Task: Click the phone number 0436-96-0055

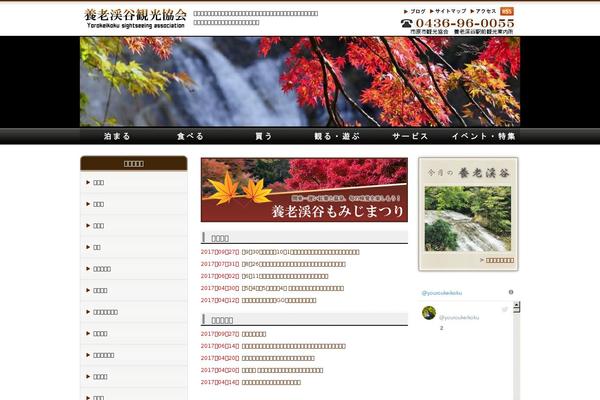Action: click(x=465, y=23)
